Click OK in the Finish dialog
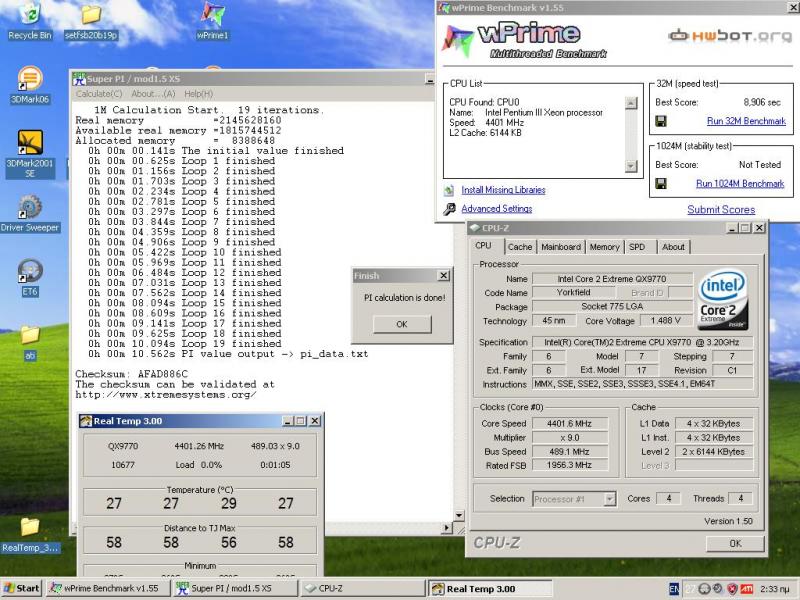The width and height of the screenshot is (800, 600). 402,324
